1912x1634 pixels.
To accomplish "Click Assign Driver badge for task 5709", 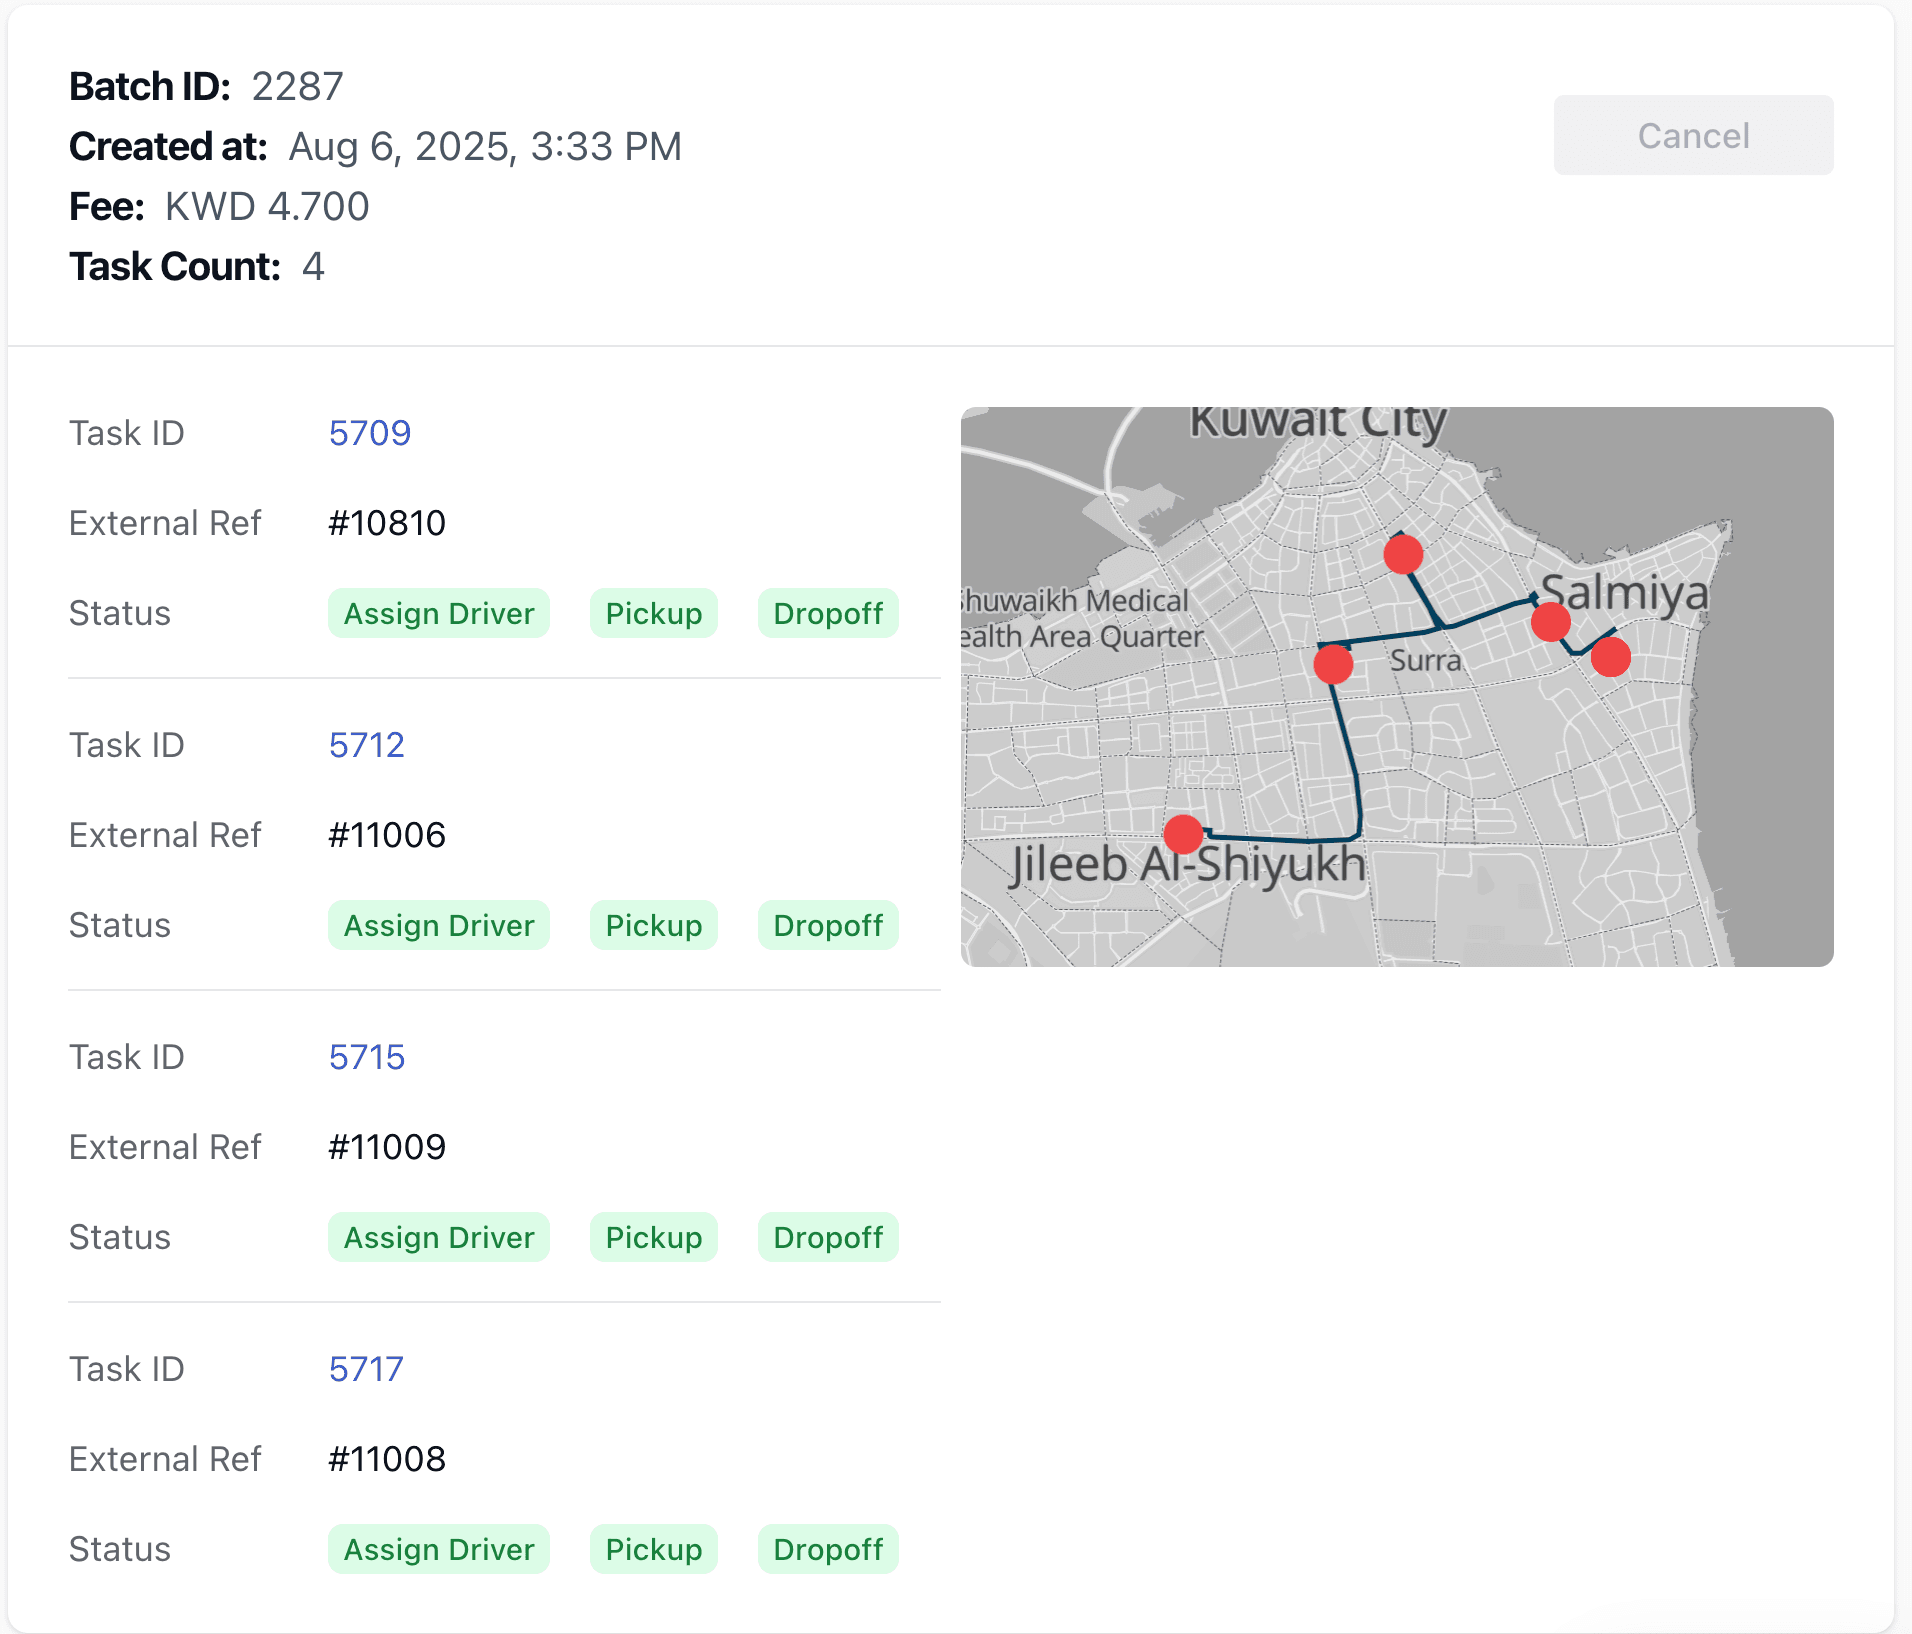I will tap(438, 613).
